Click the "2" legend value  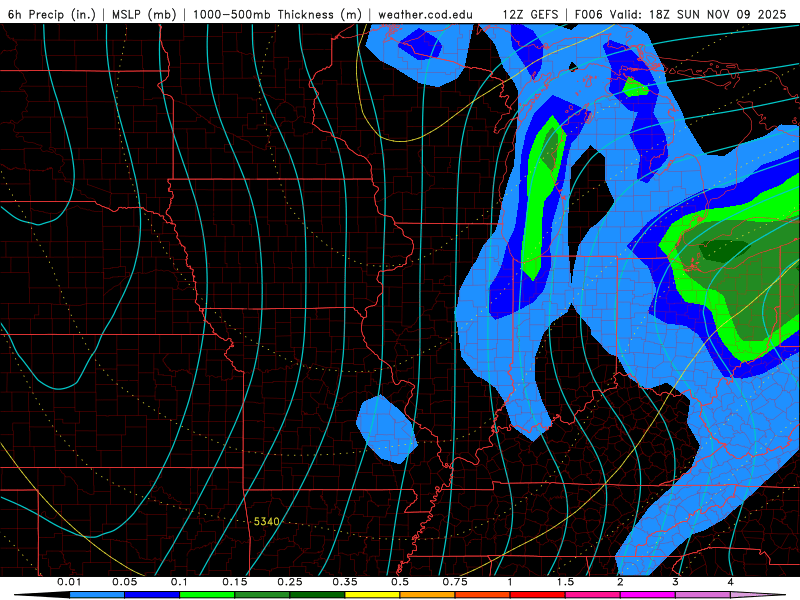620,582
